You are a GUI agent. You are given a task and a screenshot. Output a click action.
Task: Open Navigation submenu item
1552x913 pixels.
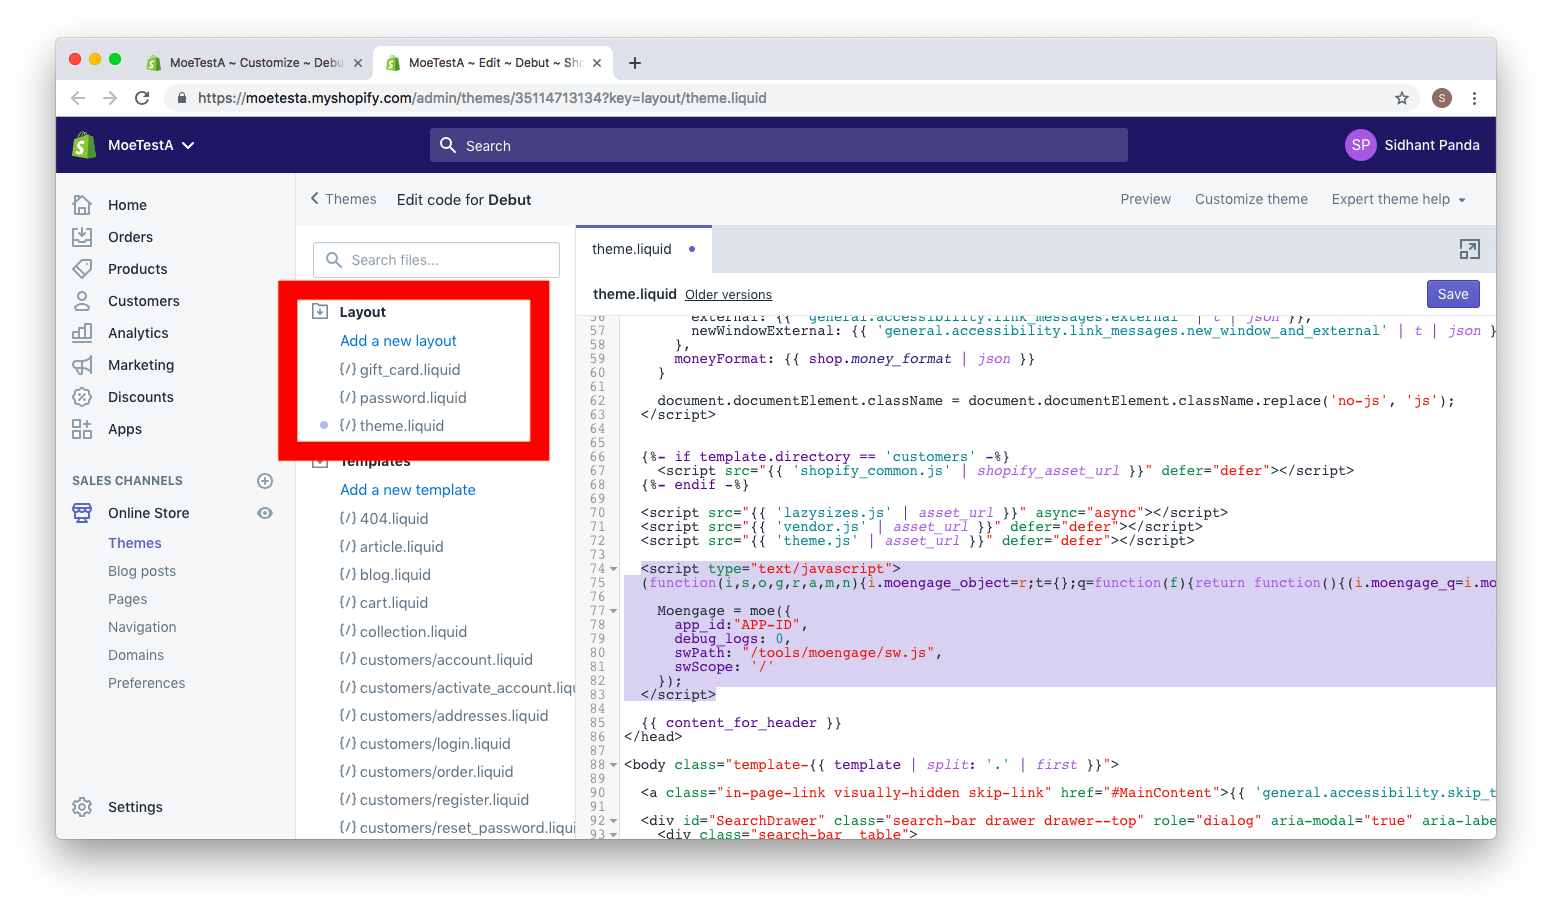141,627
